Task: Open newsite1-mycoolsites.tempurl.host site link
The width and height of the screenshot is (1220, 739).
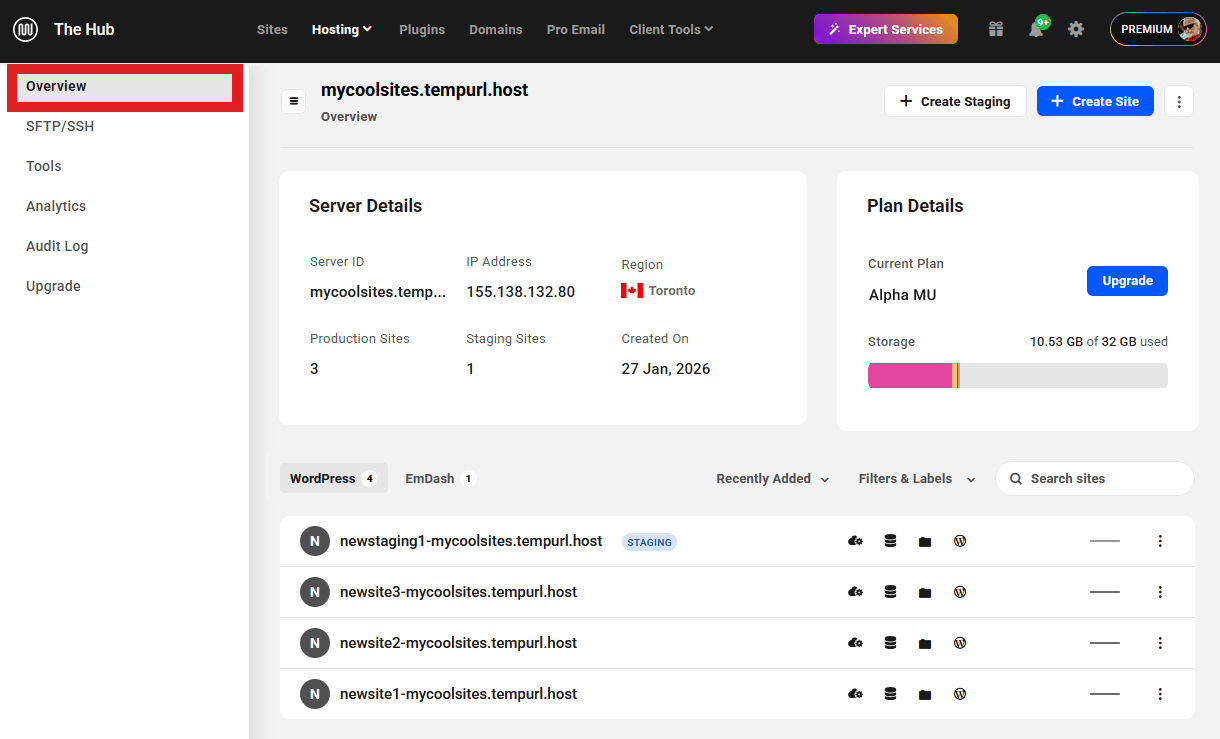Action: coord(458,694)
